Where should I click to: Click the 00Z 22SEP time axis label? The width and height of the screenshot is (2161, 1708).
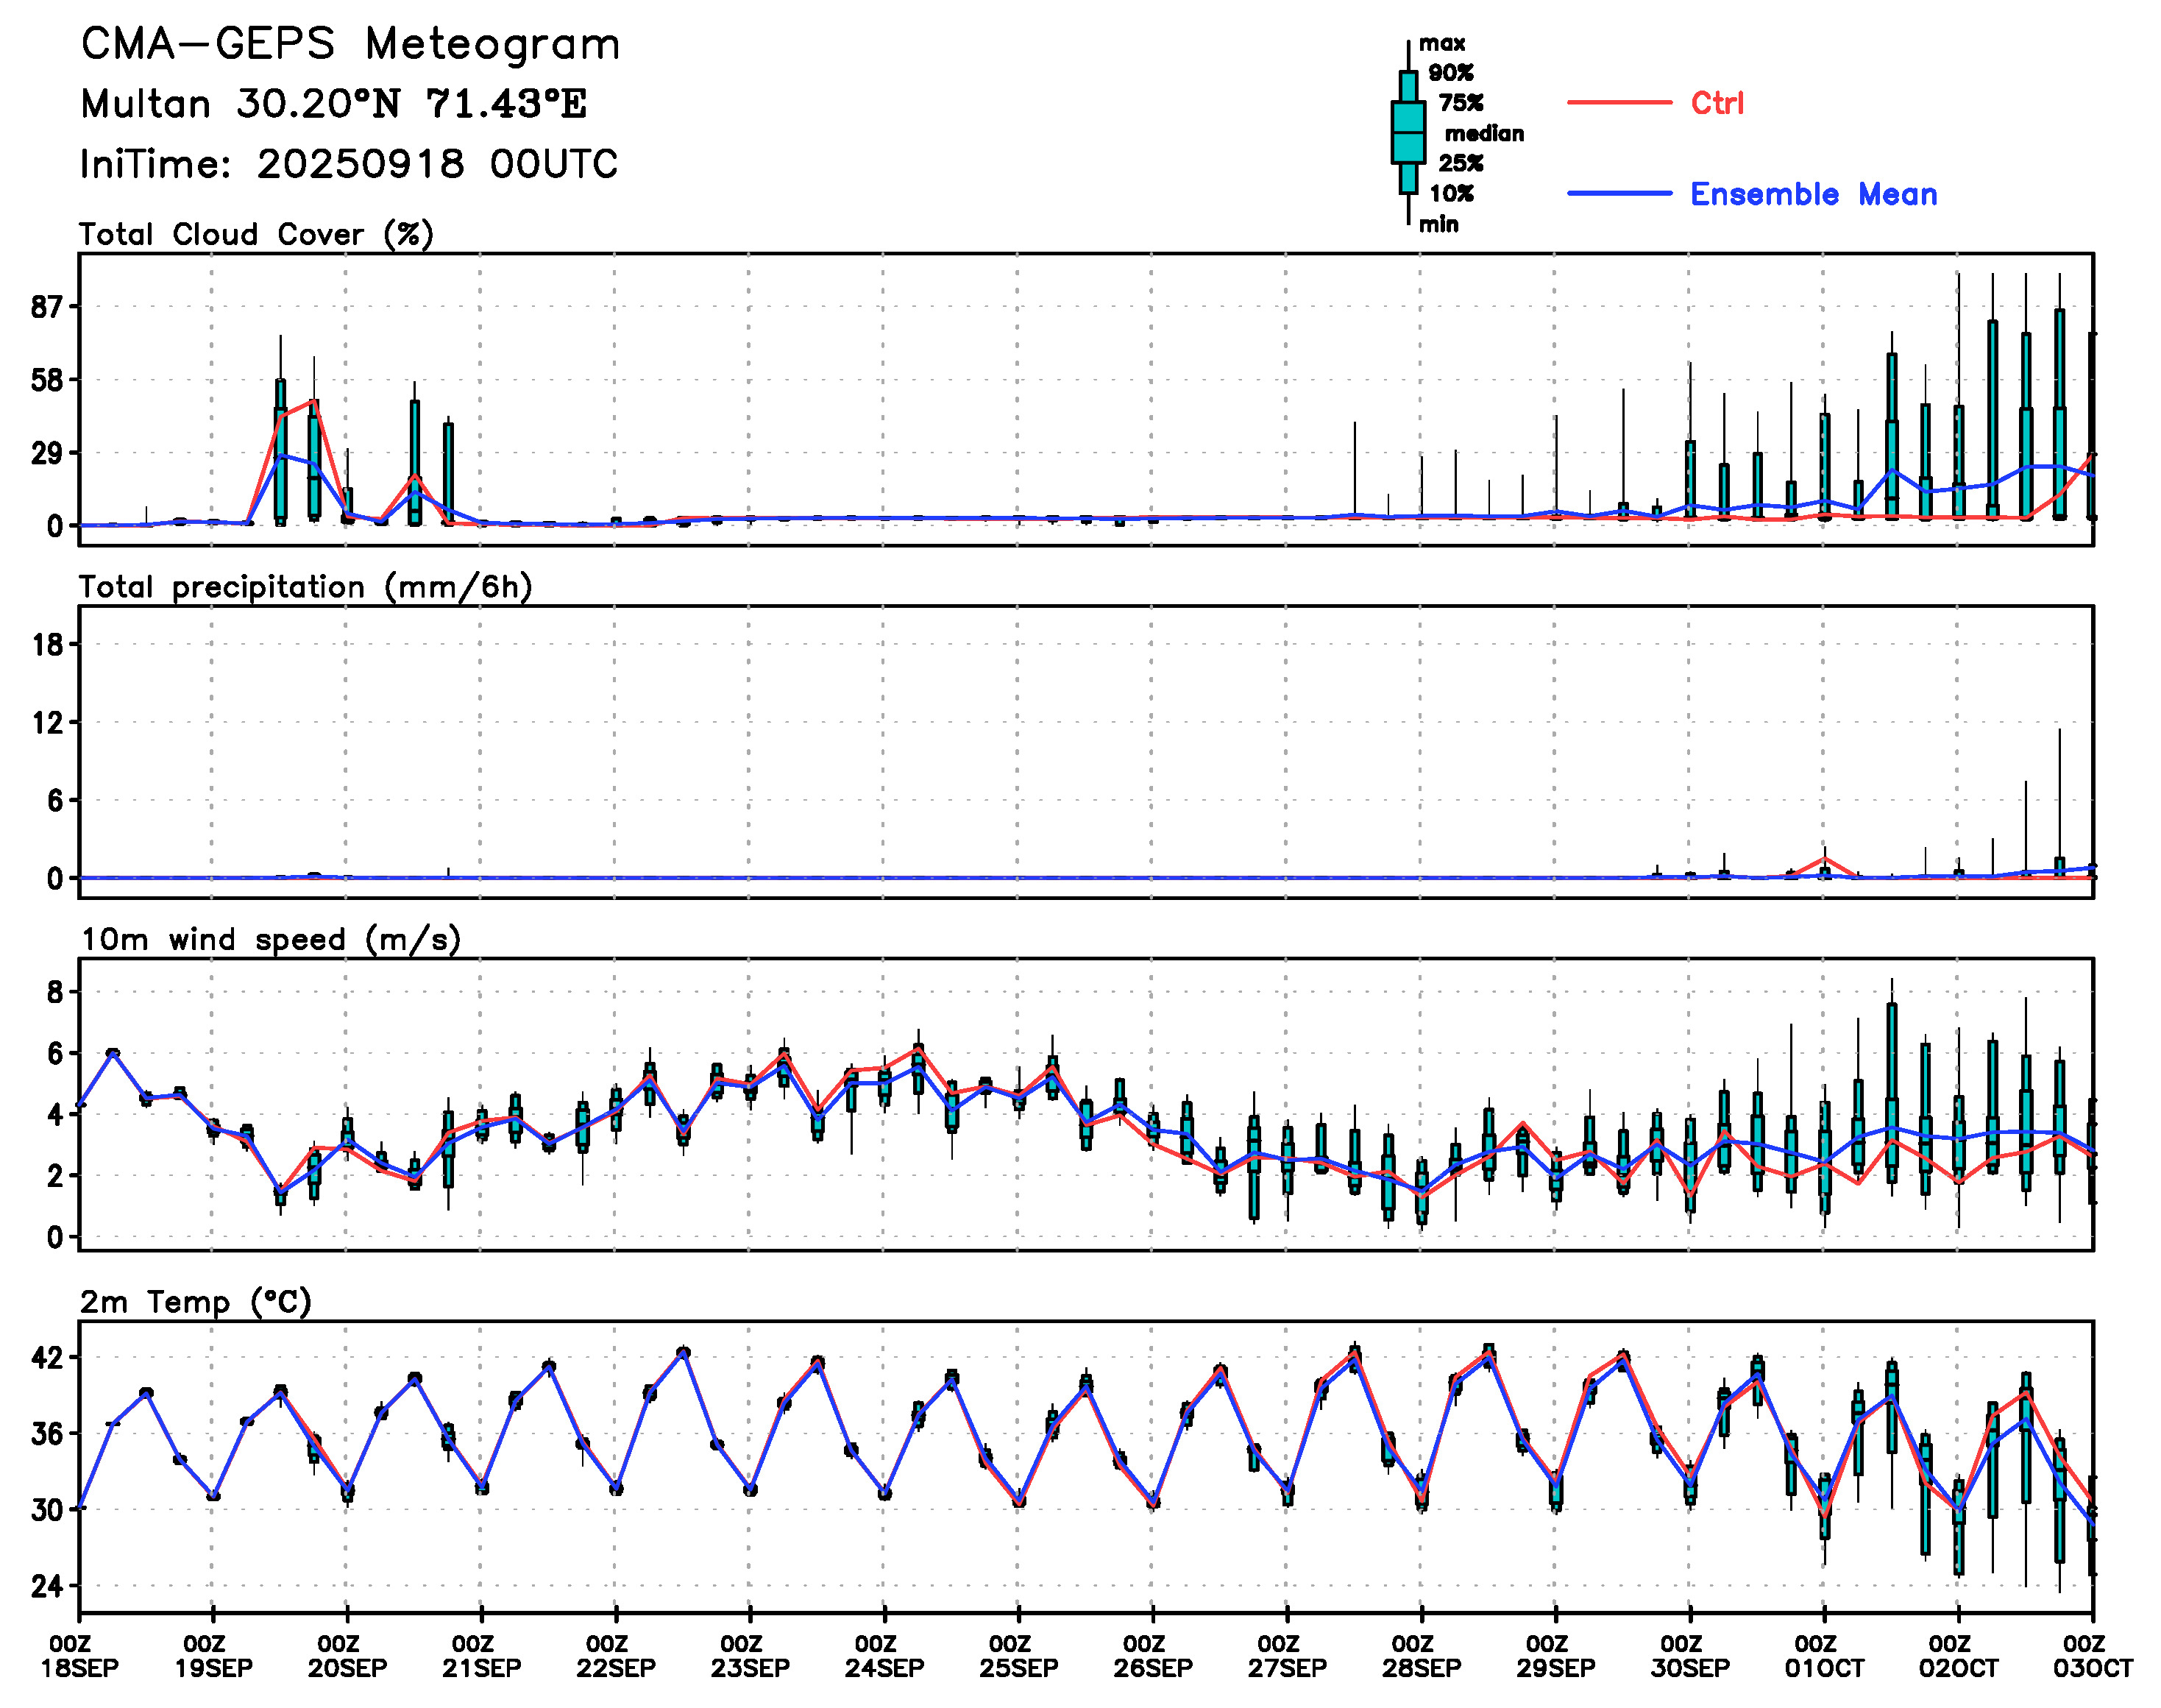tap(616, 1656)
